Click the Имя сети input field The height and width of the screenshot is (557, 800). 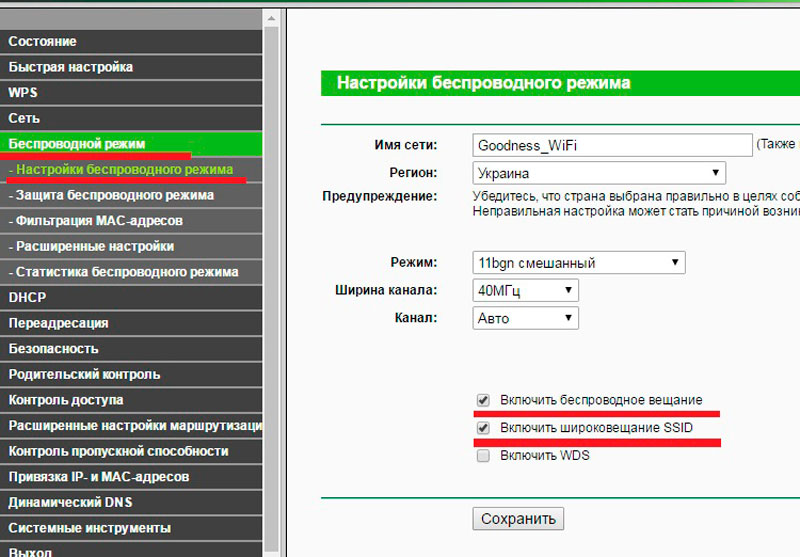point(612,145)
